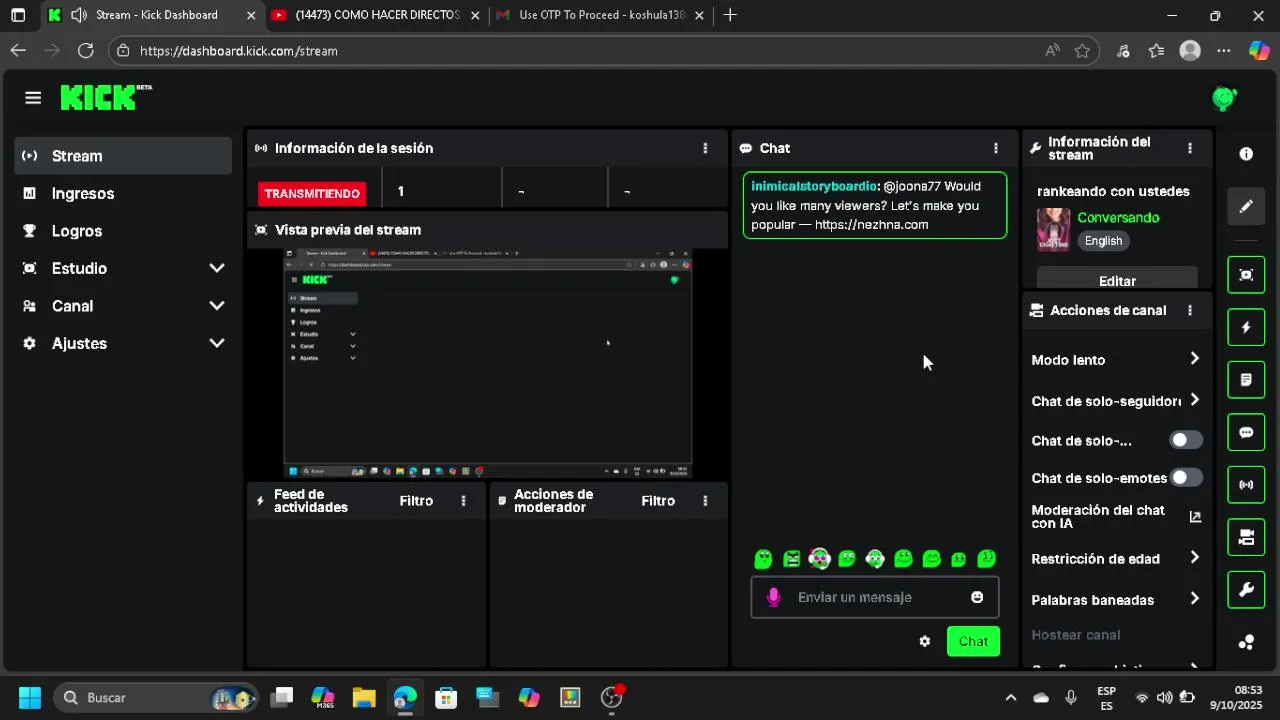Click the TRANSMITIENDO live status badge

click(312, 194)
